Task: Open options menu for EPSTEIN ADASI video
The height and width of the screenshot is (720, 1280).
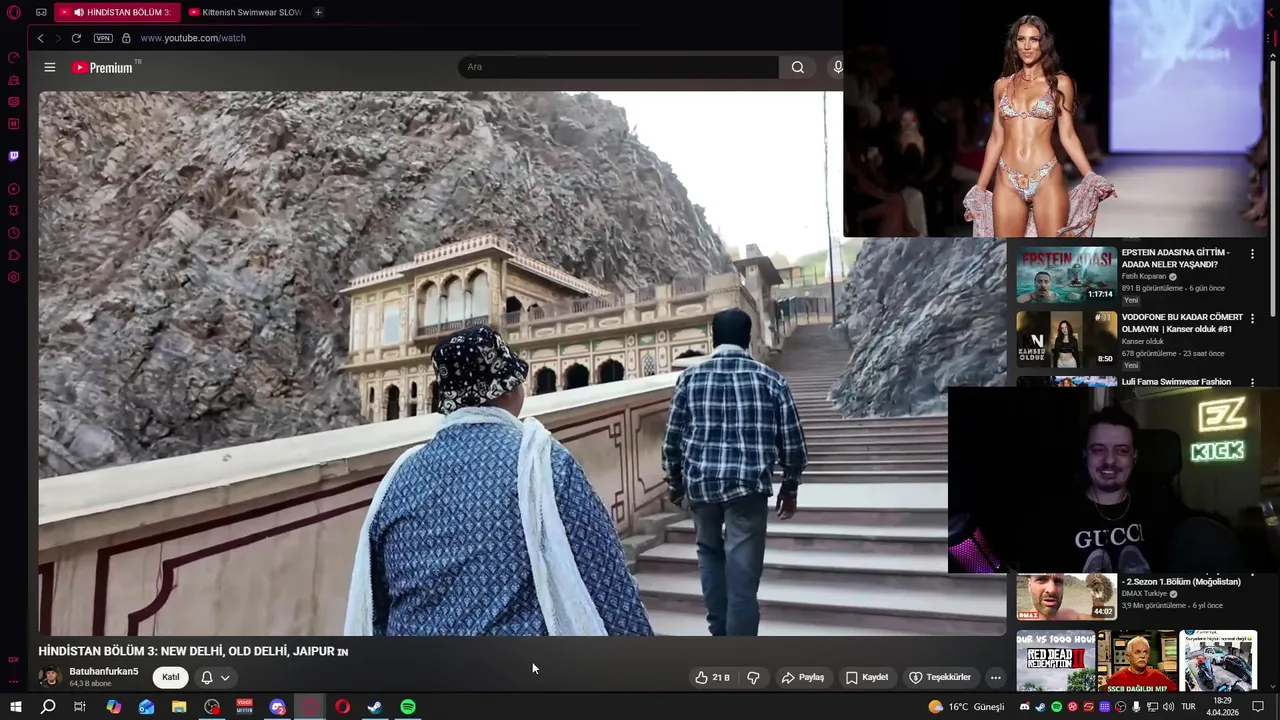Action: tap(1252, 254)
